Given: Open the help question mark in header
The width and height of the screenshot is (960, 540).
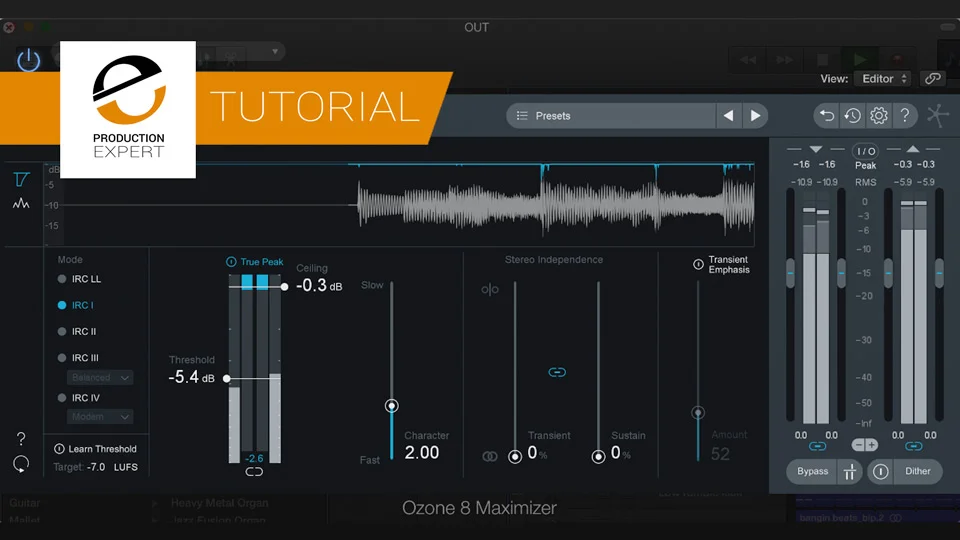Looking at the screenshot, I should click(x=905, y=116).
